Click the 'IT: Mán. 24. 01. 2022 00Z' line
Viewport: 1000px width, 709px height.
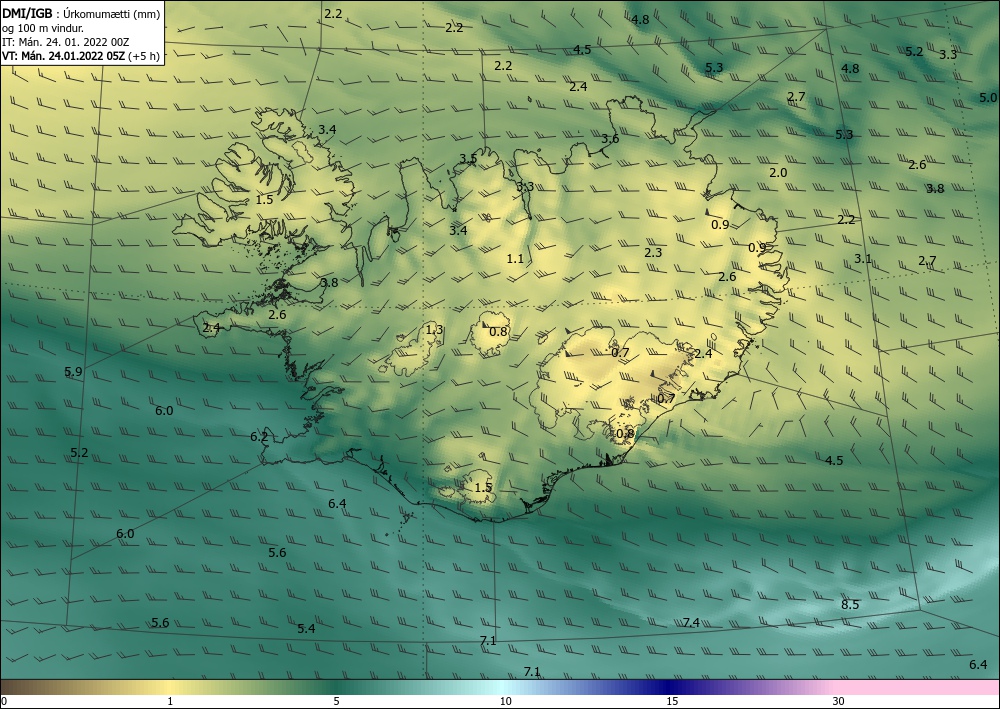(66, 42)
